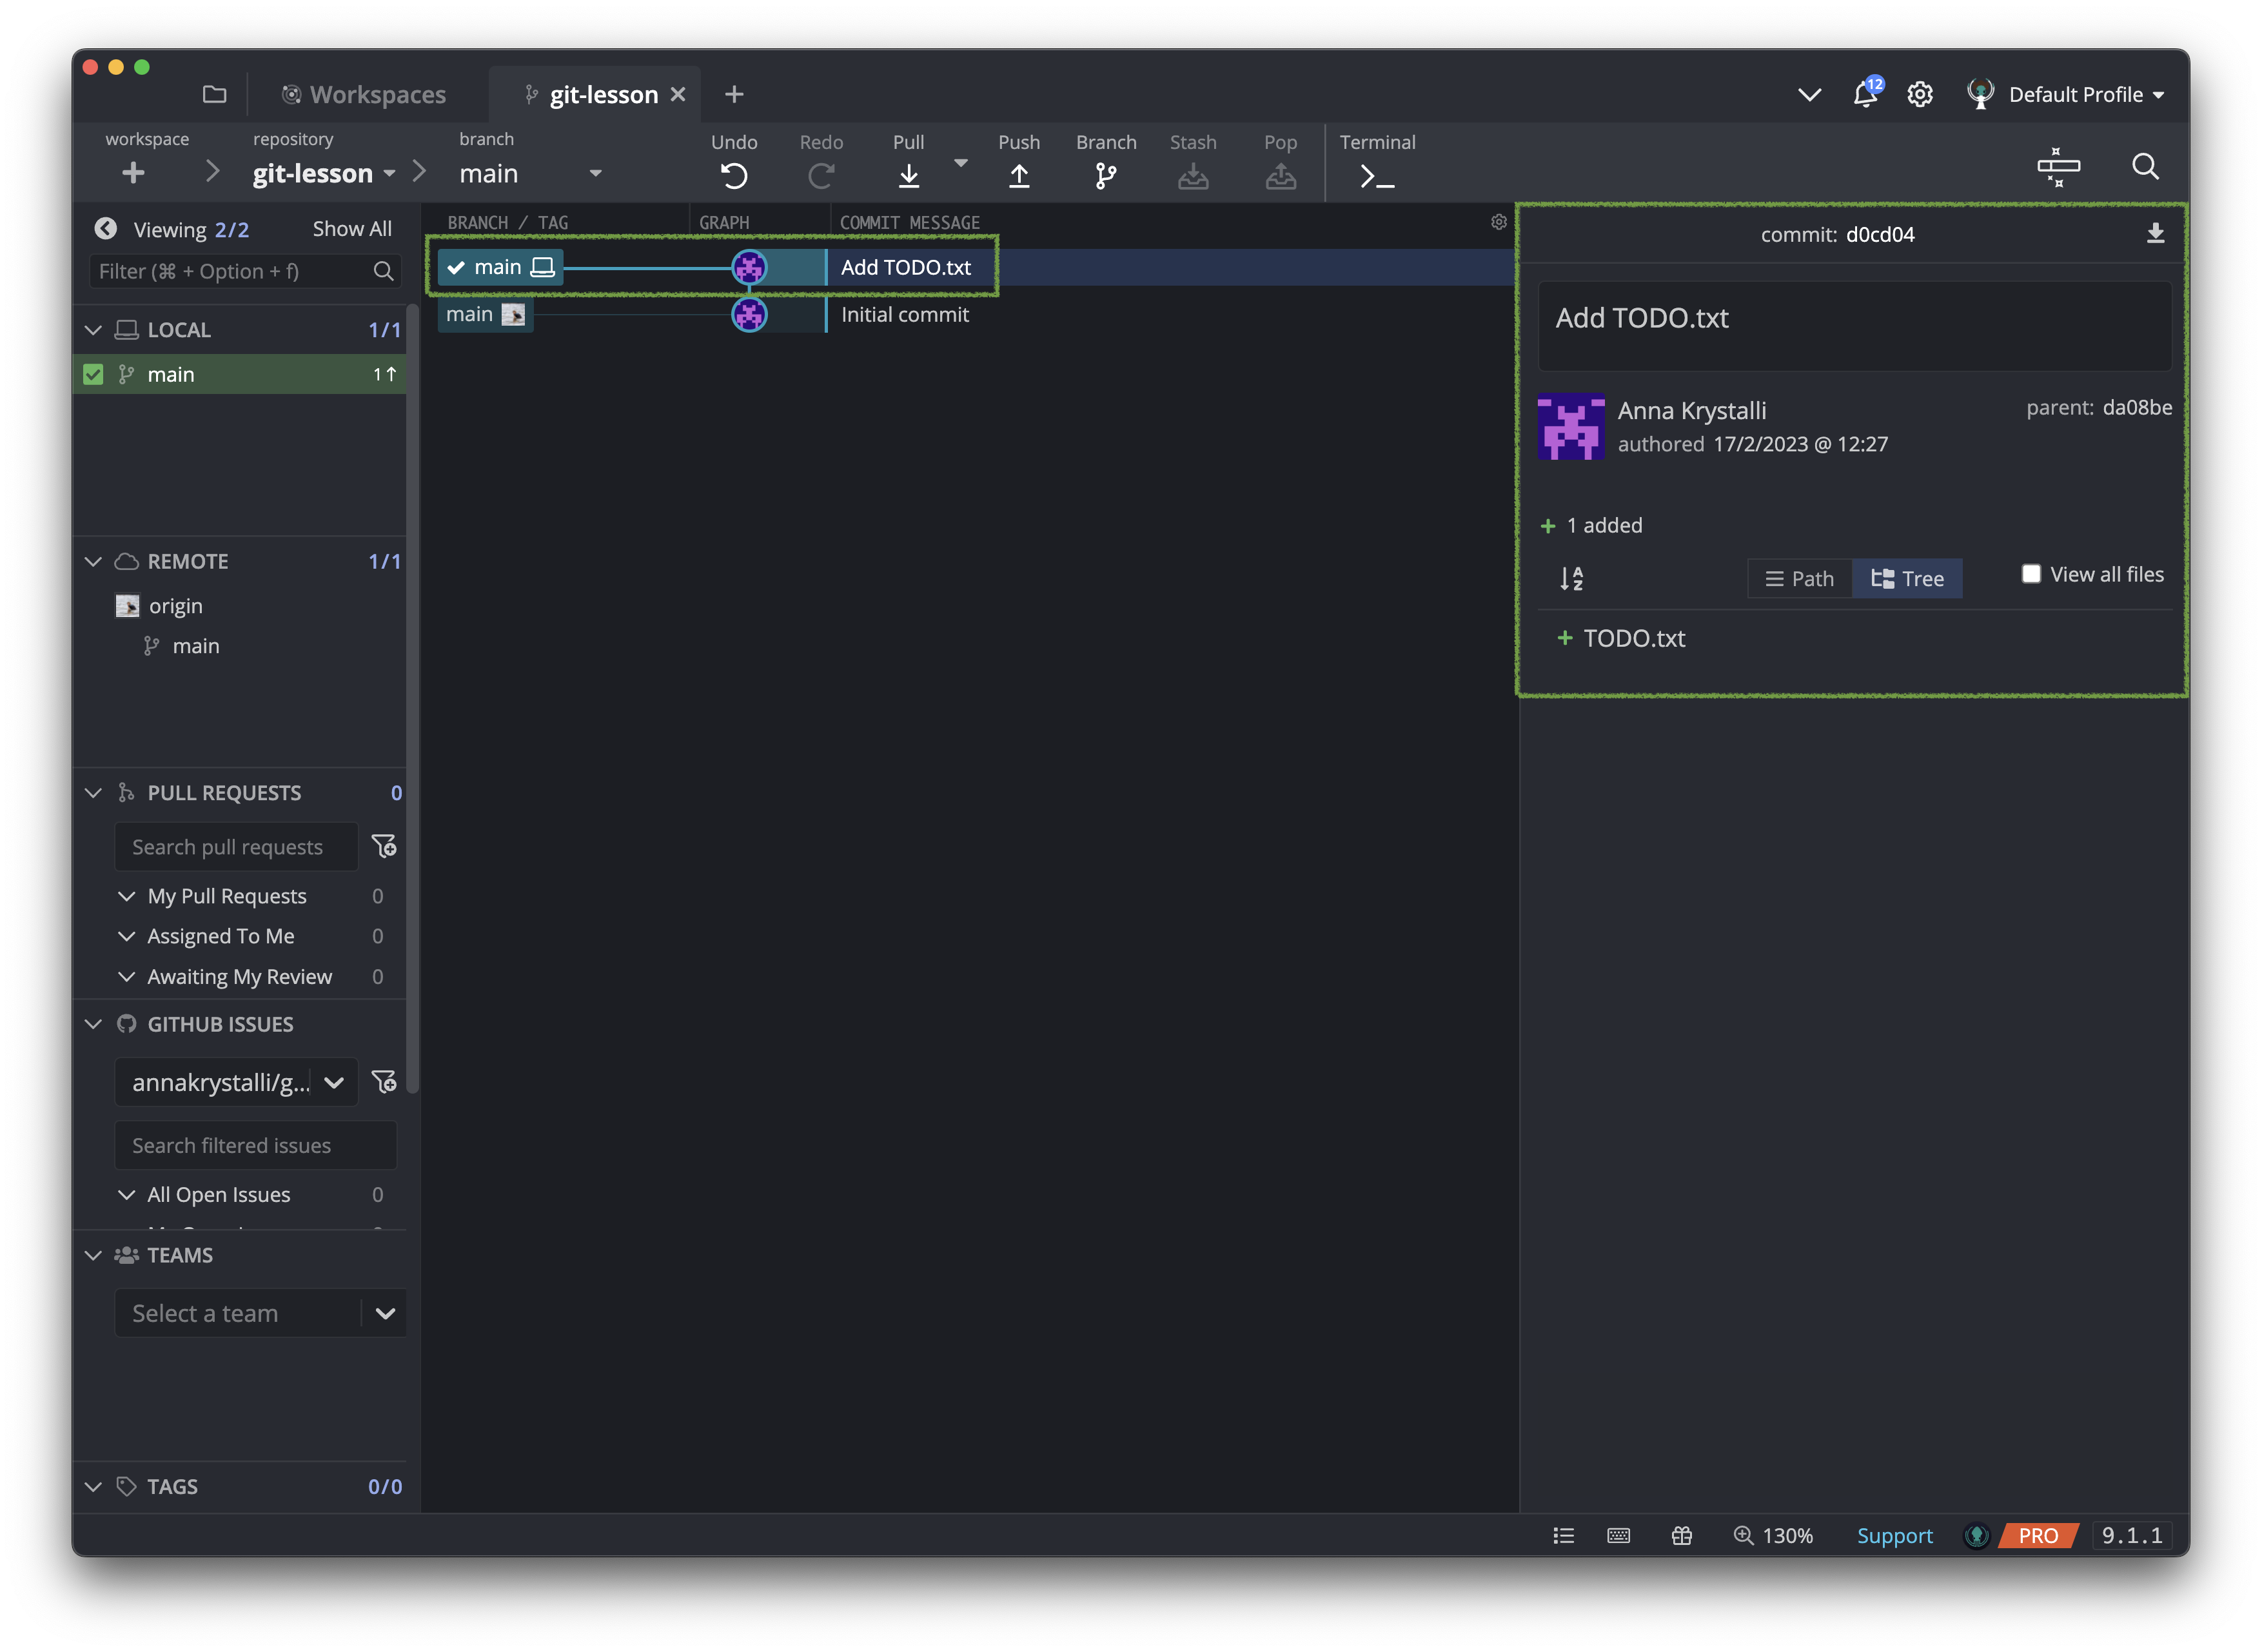Open the tab list chevron at top right
The height and width of the screenshot is (1652, 2262).
(x=1809, y=95)
